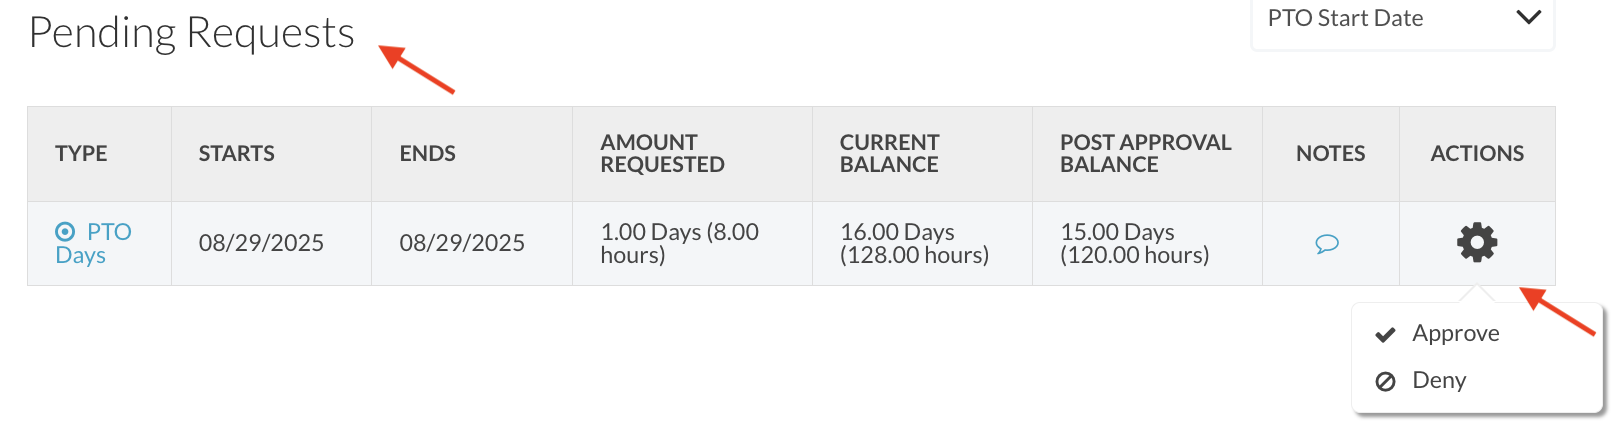Click the prohibited icon beside Deny

coord(1385,381)
